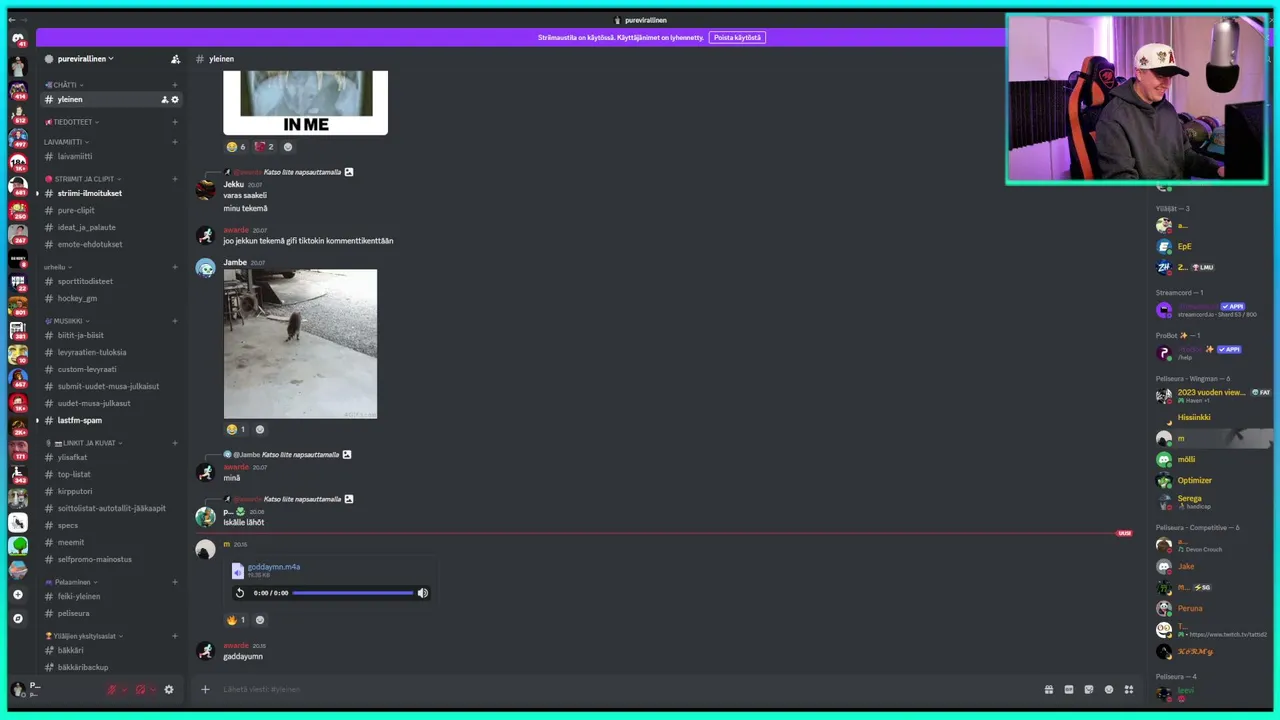Open microphone input options arrow
The height and width of the screenshot is (720, 1280).
tap(124, 689)
